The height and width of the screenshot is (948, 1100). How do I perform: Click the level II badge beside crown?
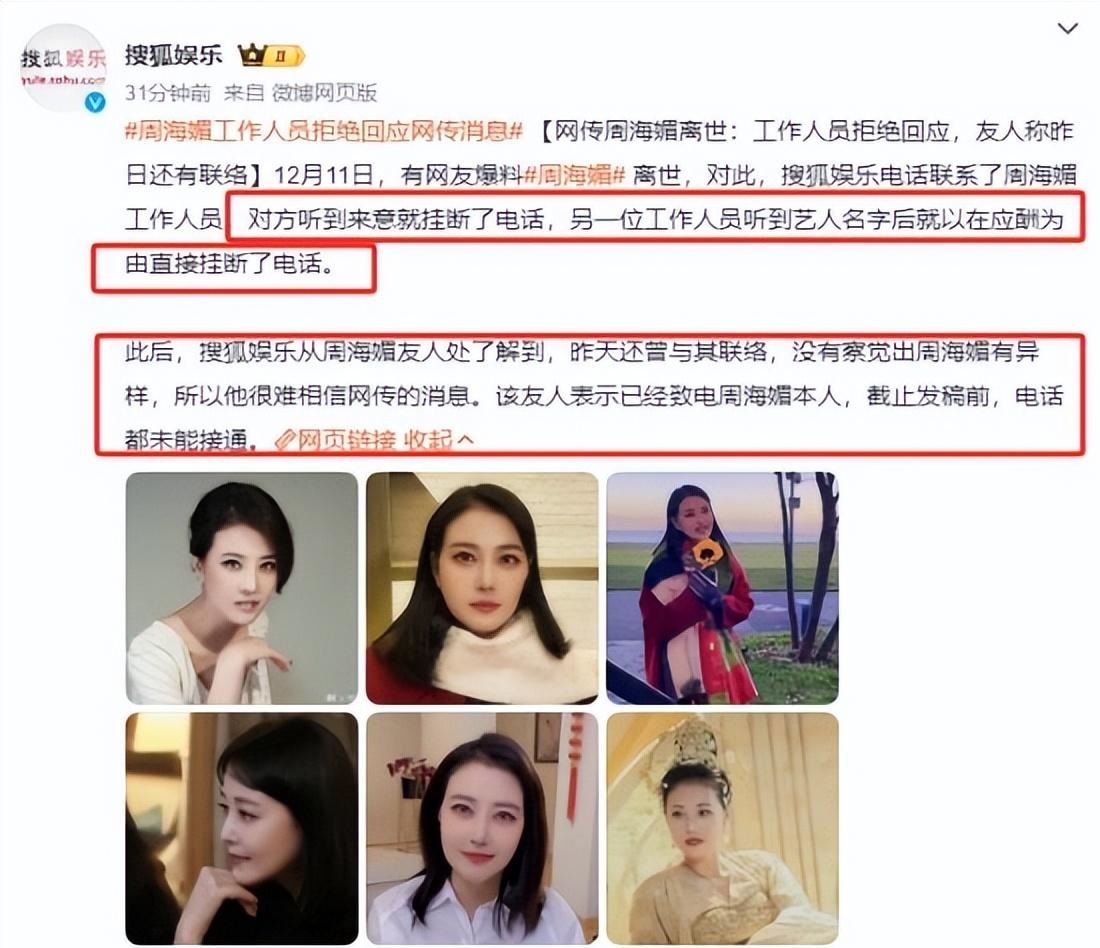(x=284, y=55)
